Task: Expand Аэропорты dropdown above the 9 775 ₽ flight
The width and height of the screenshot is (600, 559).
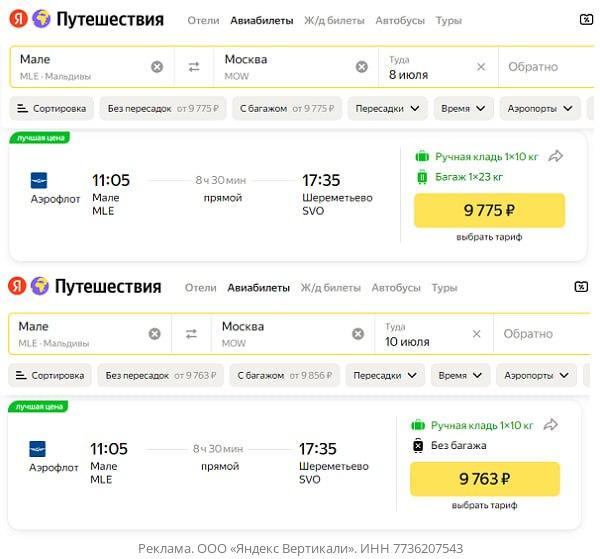Action: [540, 108]
